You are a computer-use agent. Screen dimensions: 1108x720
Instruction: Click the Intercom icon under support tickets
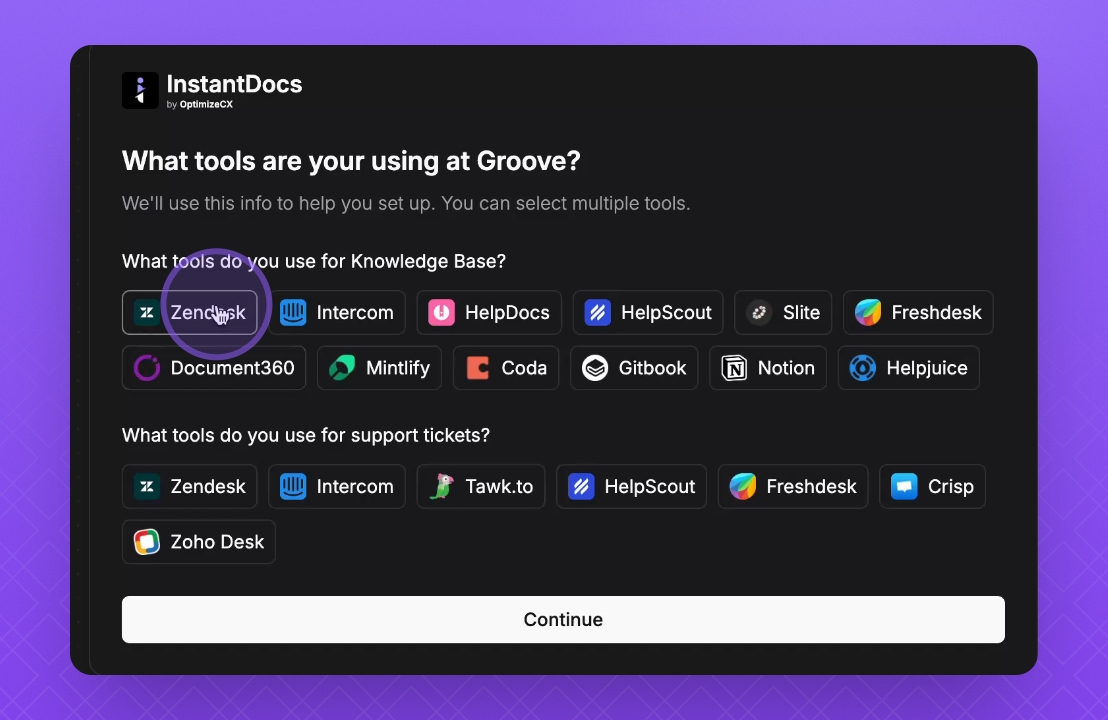click(293, 486)
